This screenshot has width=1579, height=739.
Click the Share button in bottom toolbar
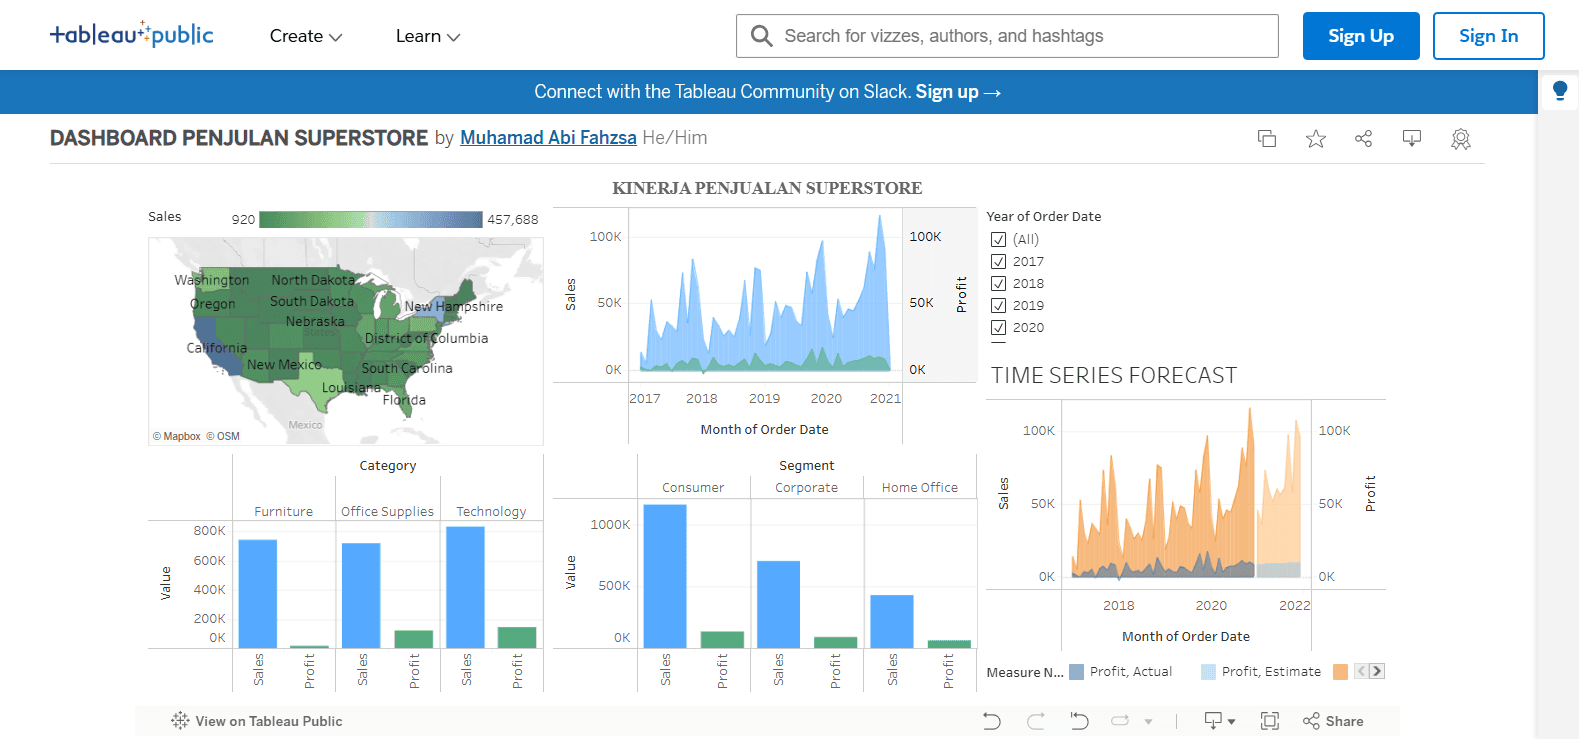[1333, 721]
